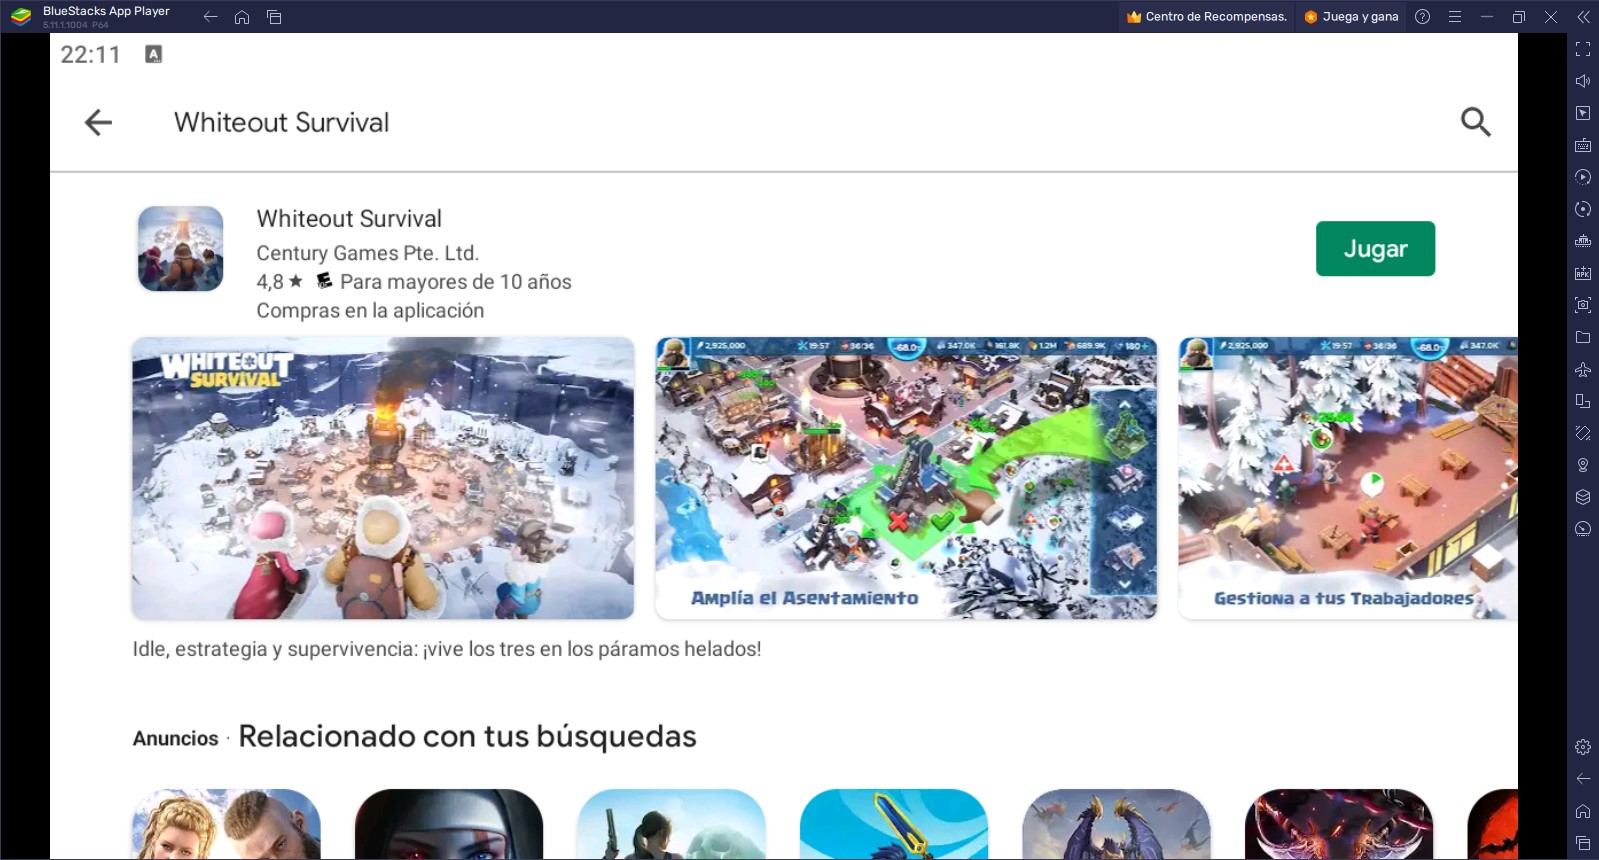Open the related app with two Viking faces
The width and height of the screenshot is (1599, 860).
tap(226, 824)
